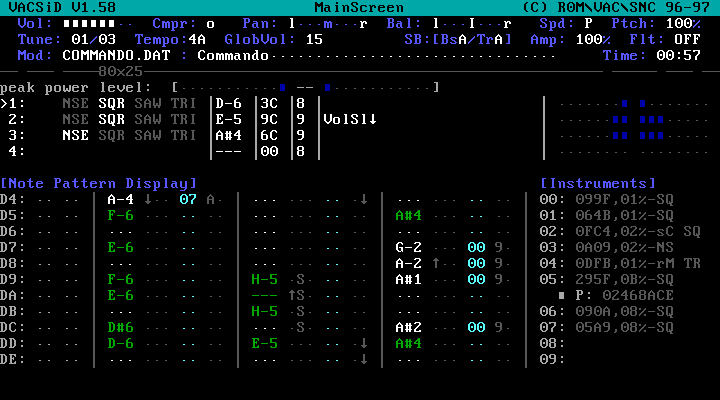Select NSE waveform on voice 1

click(x=75, y=103)
